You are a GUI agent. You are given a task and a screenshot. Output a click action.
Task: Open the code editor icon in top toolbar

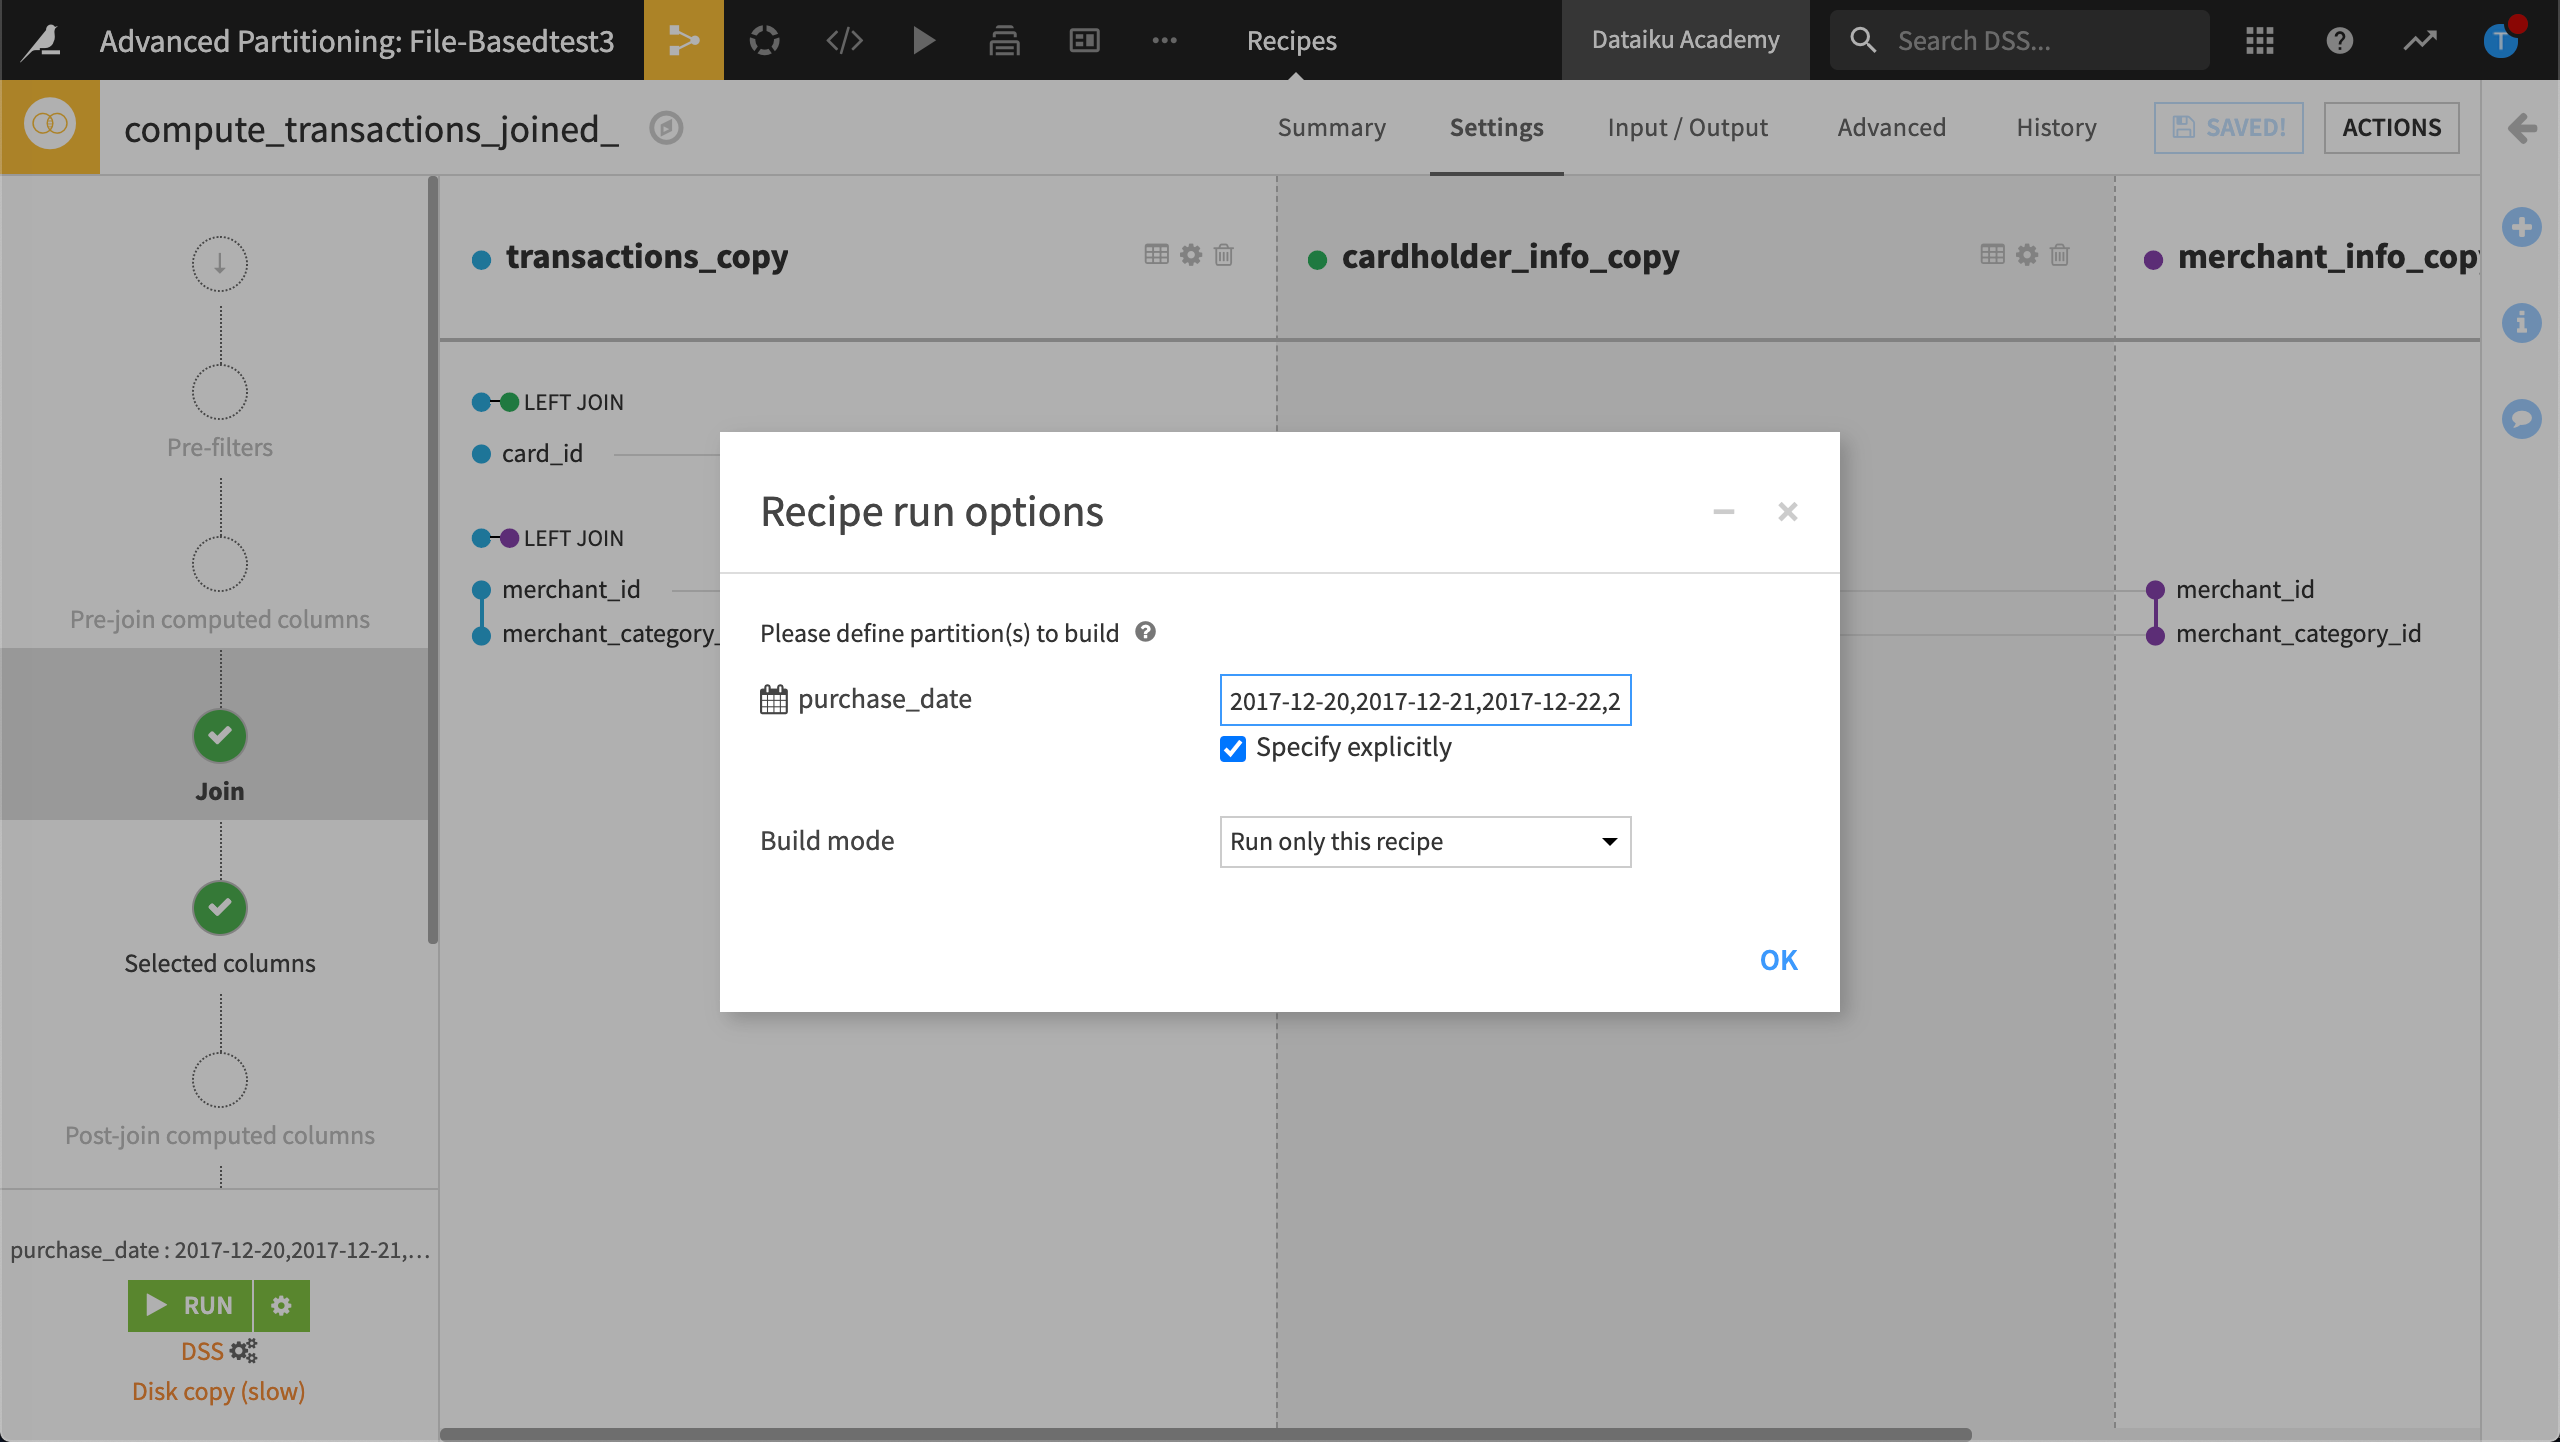843,40
